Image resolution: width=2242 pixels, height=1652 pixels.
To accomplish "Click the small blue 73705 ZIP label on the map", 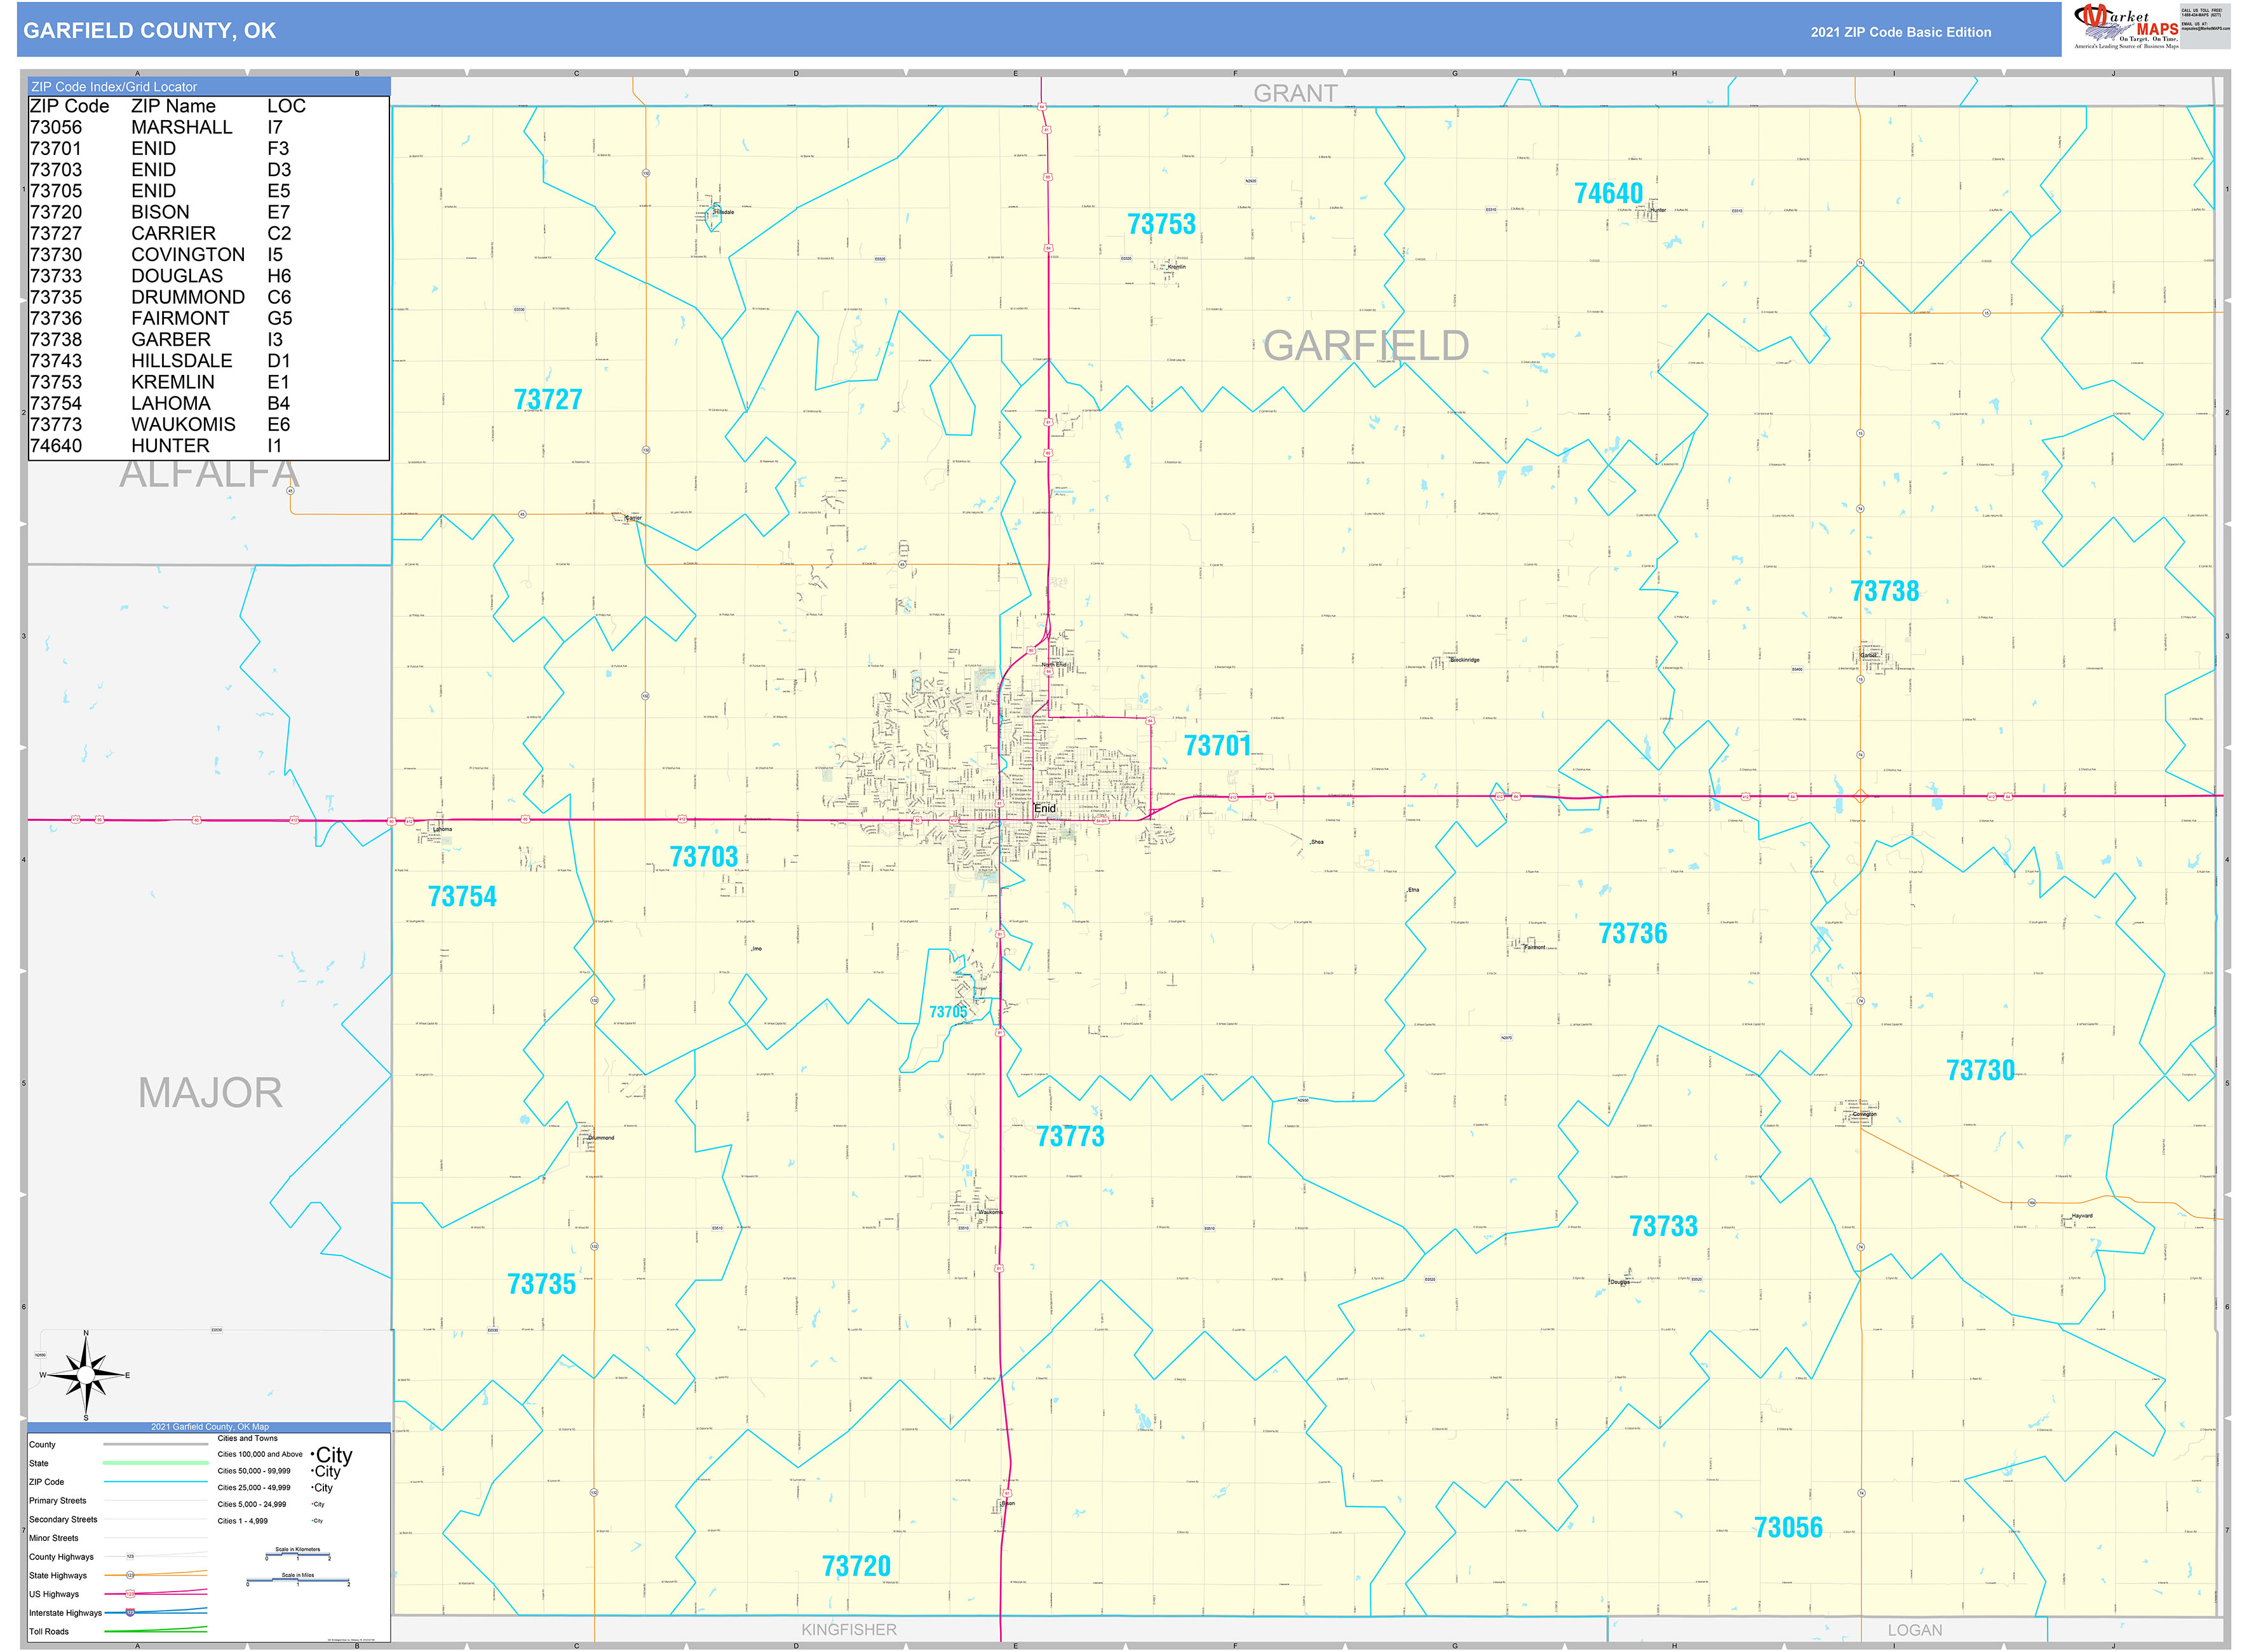I will tap(948, 1012).
